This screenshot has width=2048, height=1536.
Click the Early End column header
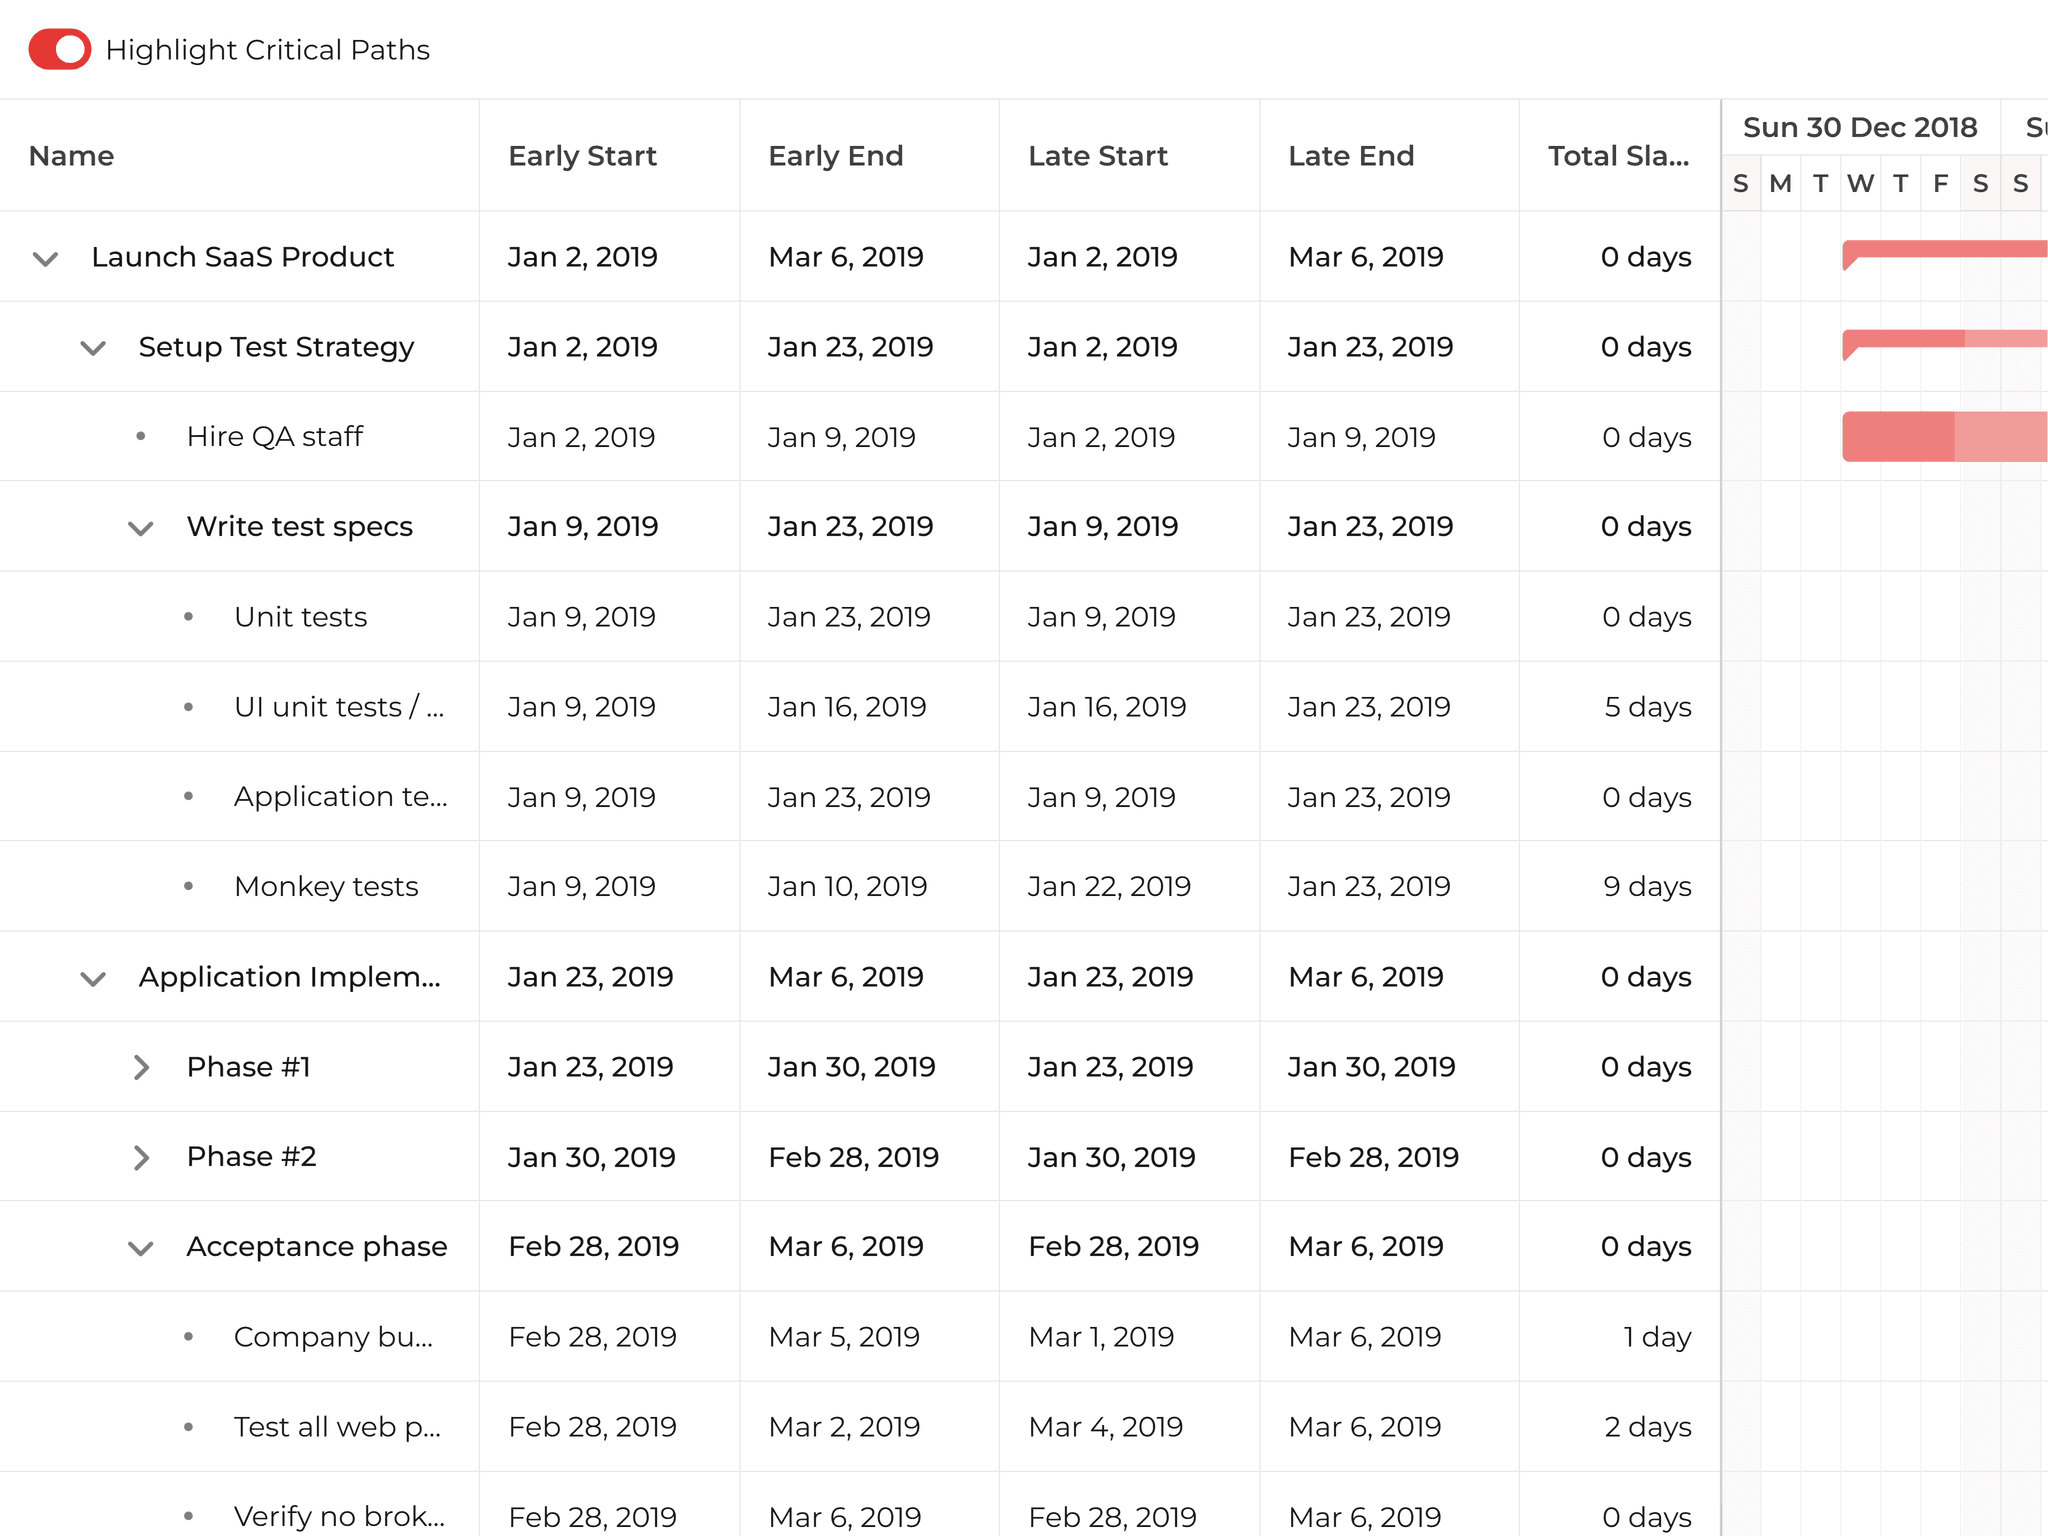[835, 156]
